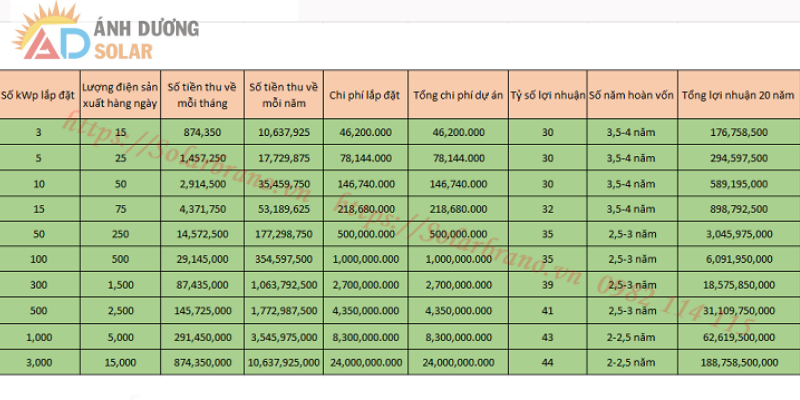
Task: Click profit ratio cell '41'
Action: tap(547, 310)
